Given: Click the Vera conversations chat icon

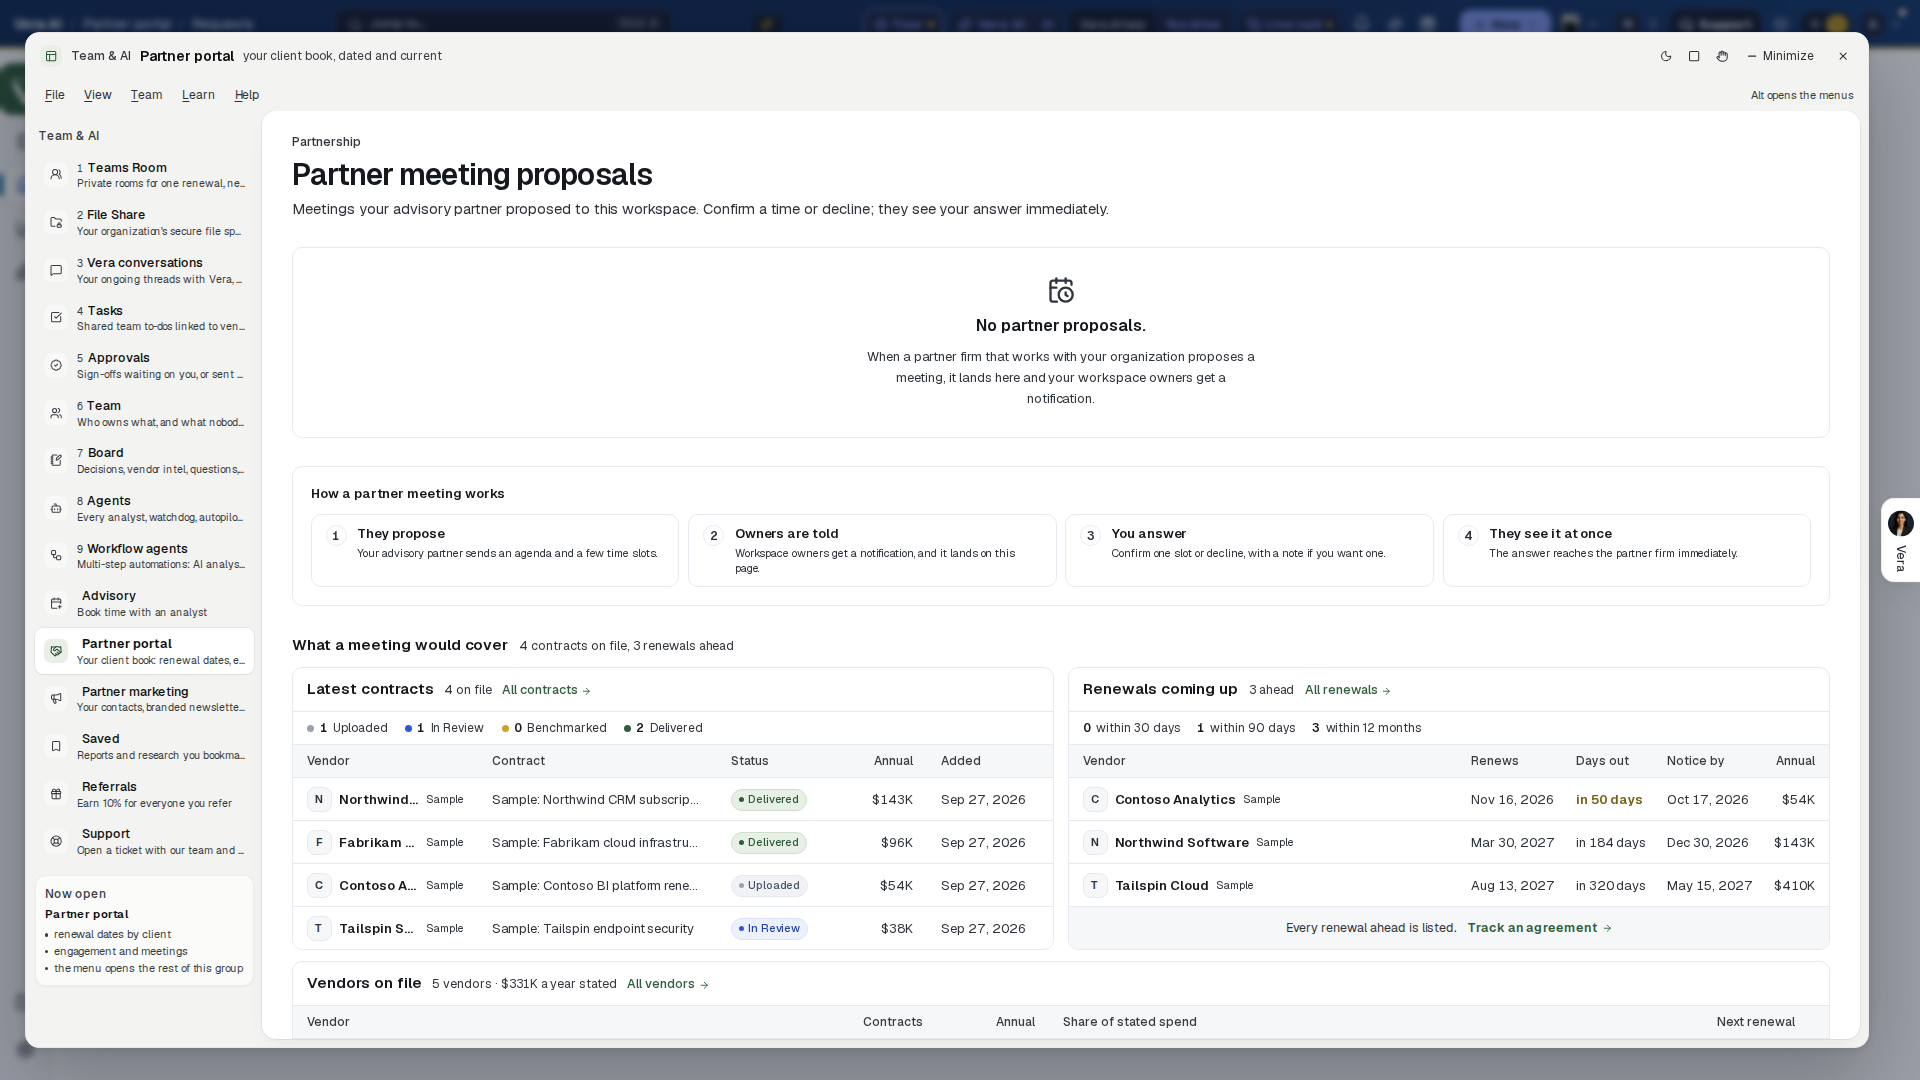Looking at the screenshot, I should 56,270.
